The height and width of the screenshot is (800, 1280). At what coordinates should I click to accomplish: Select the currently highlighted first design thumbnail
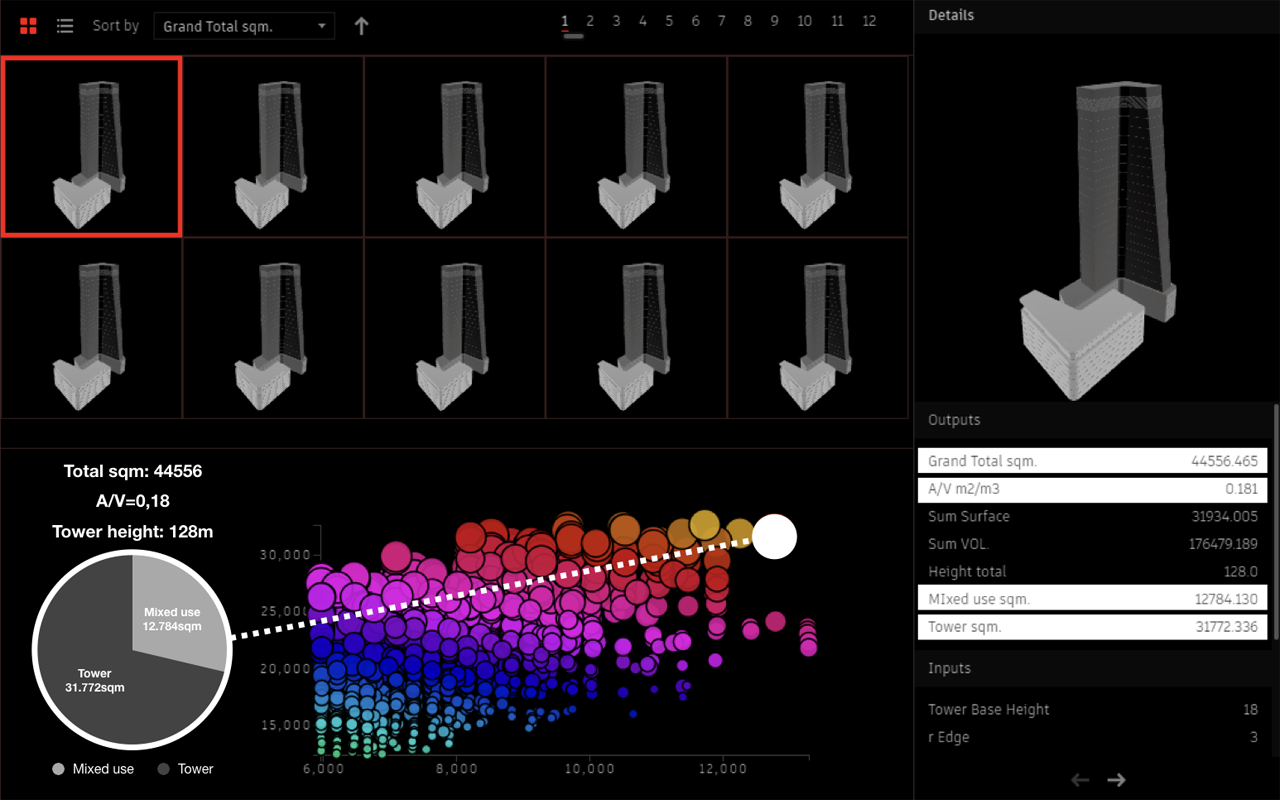[91, 146]
